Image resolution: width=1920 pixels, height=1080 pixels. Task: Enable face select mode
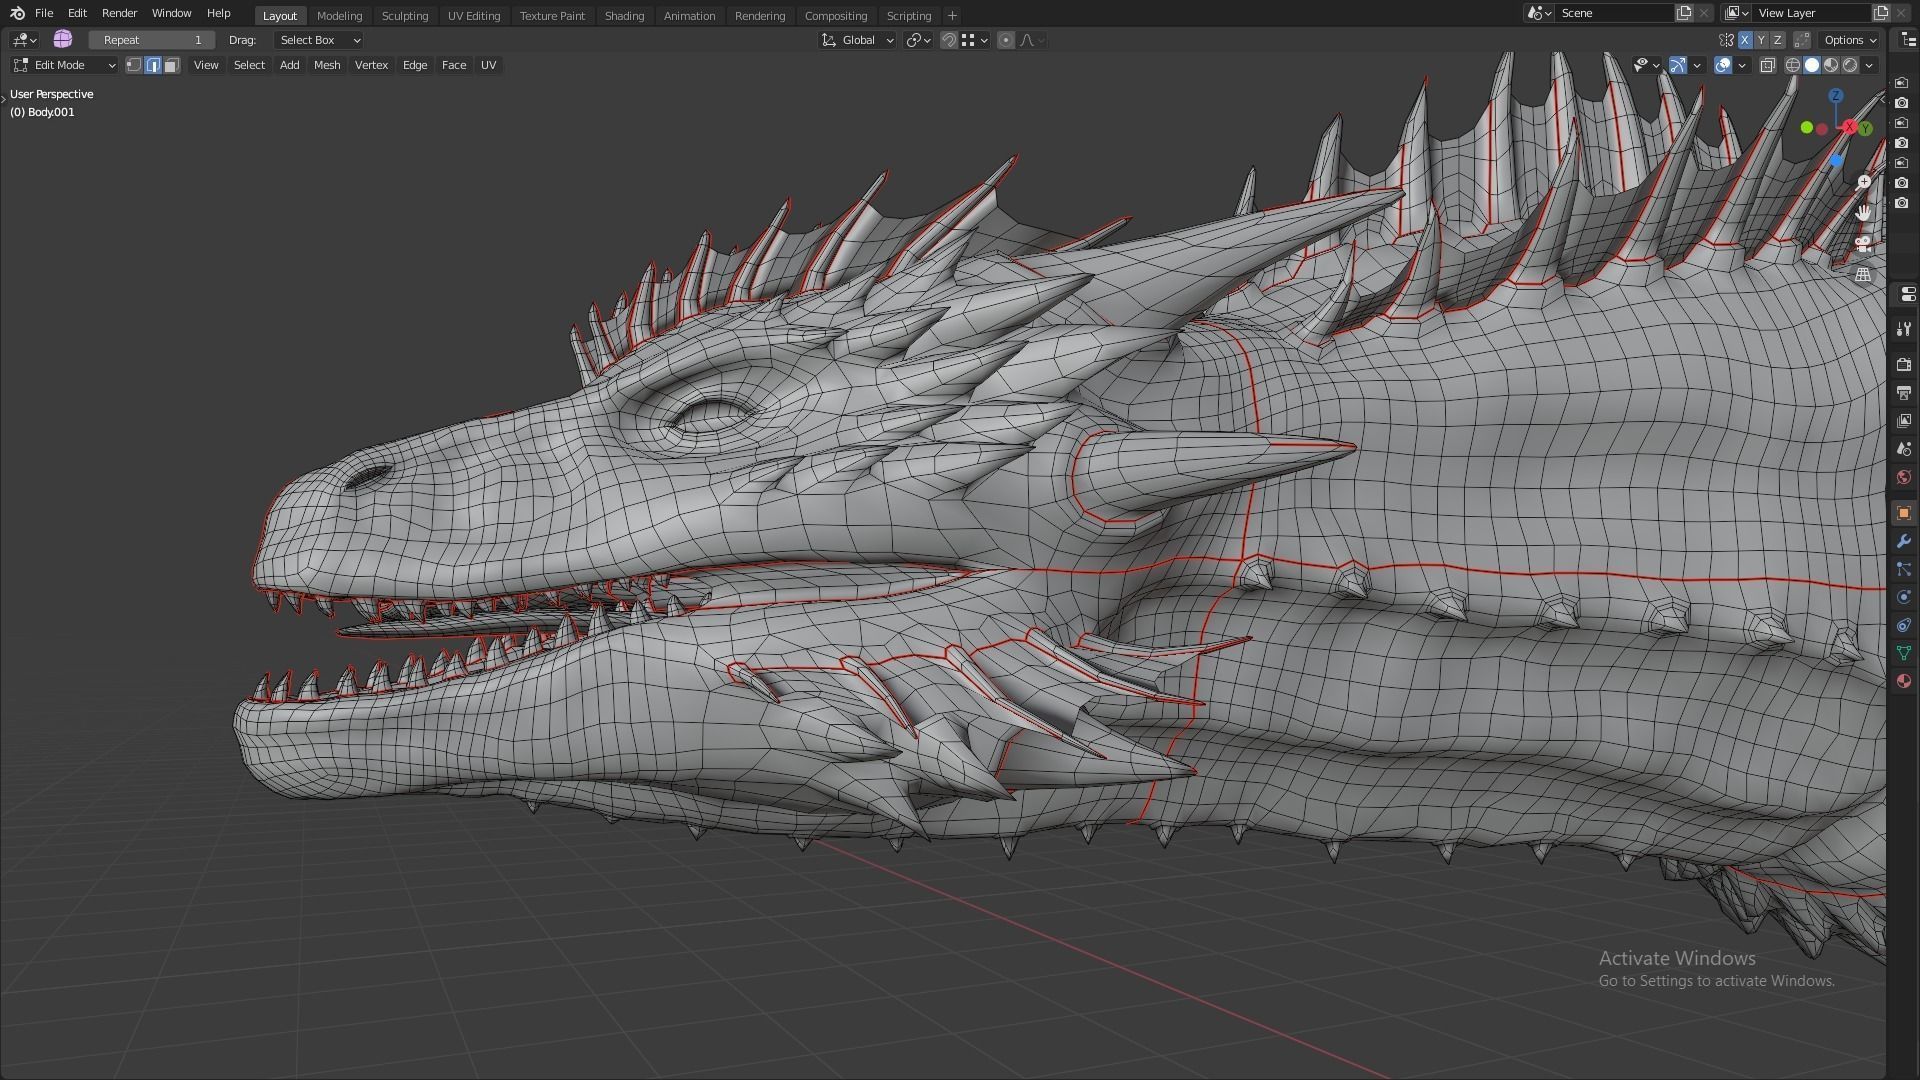(172, 65)
